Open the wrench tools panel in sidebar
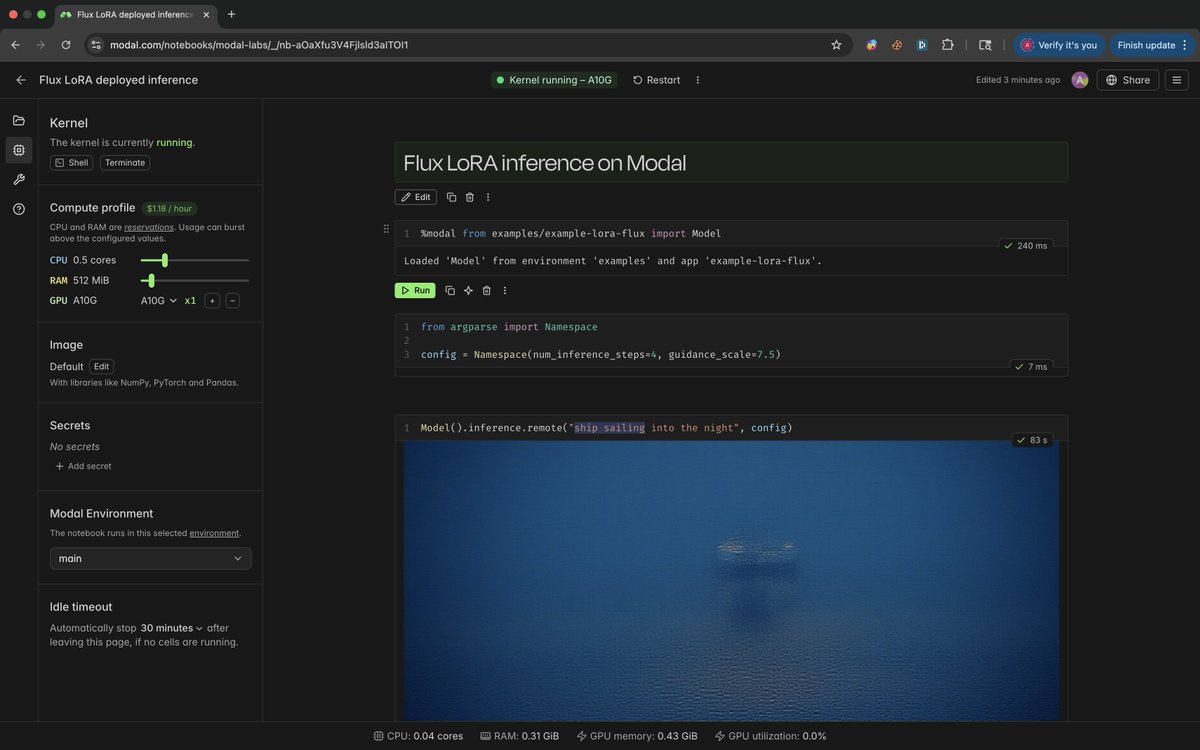Viewport: 1200px width, 750px height. [x=18, y=180]
